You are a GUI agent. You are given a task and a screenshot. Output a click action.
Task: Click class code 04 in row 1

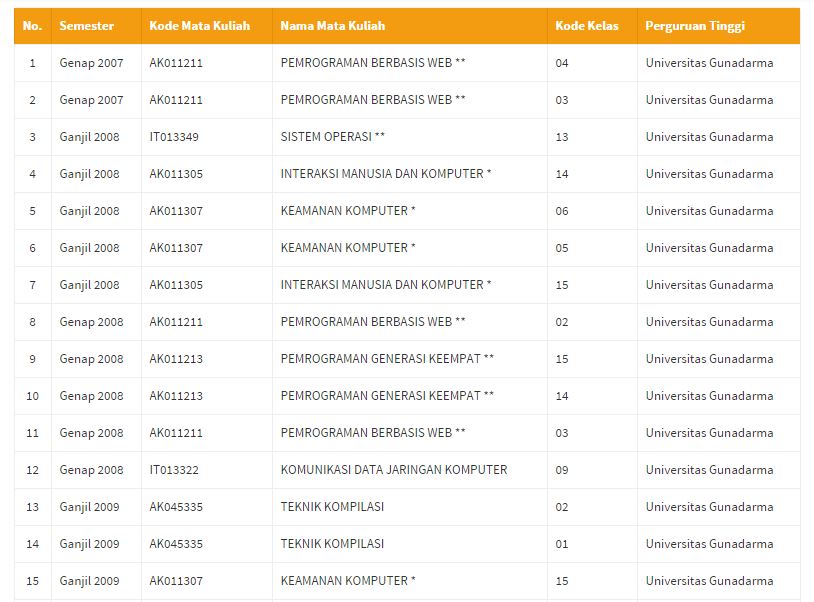(562, 63)
